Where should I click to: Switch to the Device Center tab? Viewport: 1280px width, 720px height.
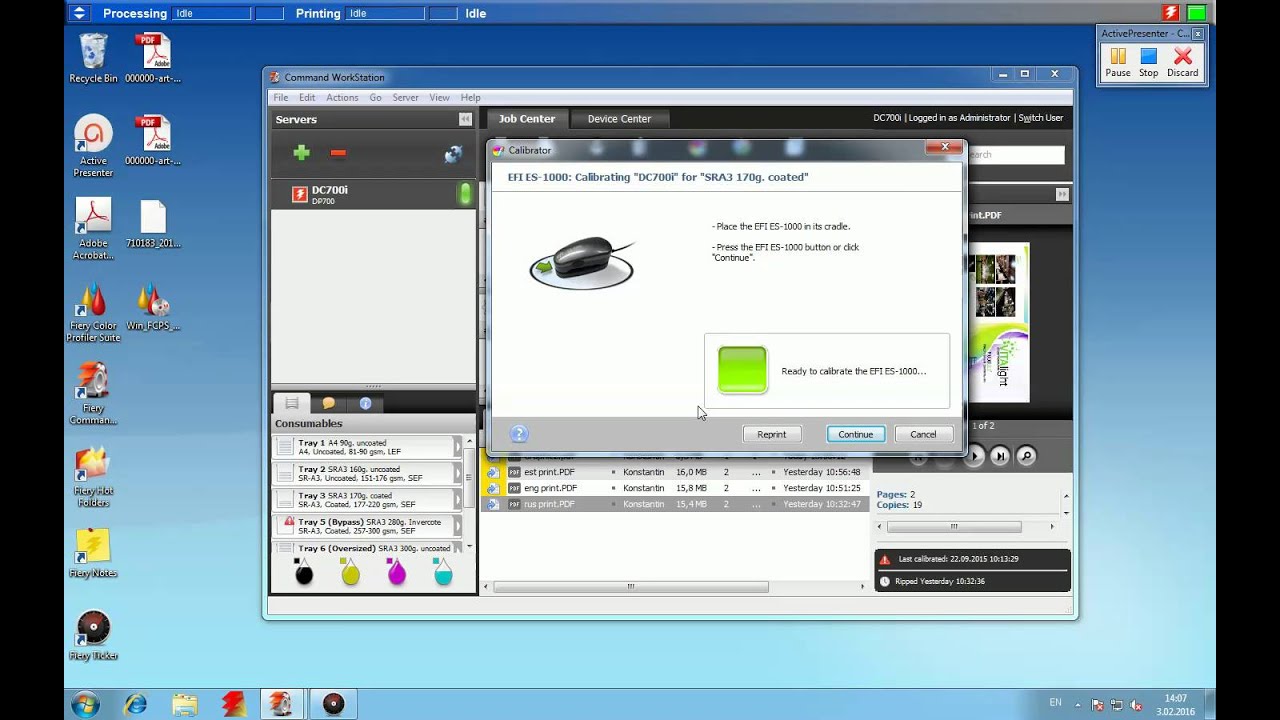tap(619, 118)
